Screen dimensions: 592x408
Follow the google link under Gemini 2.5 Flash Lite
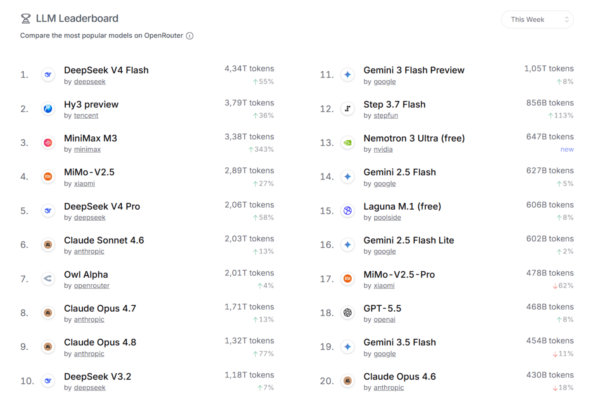tap(385, 252)
